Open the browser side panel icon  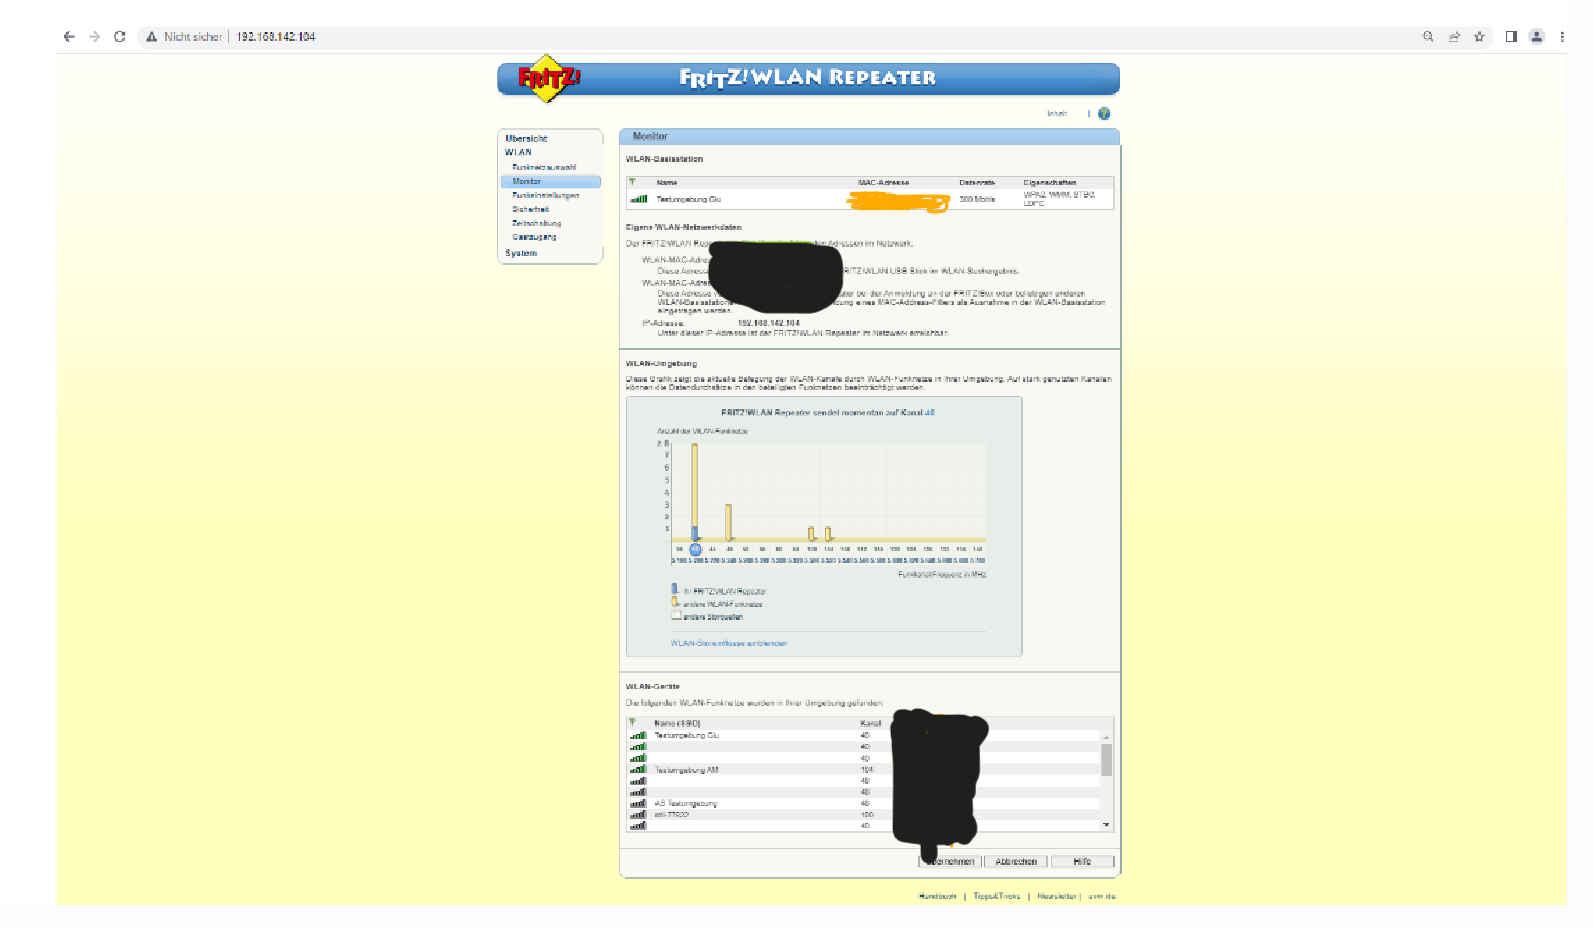(1511, 37)
